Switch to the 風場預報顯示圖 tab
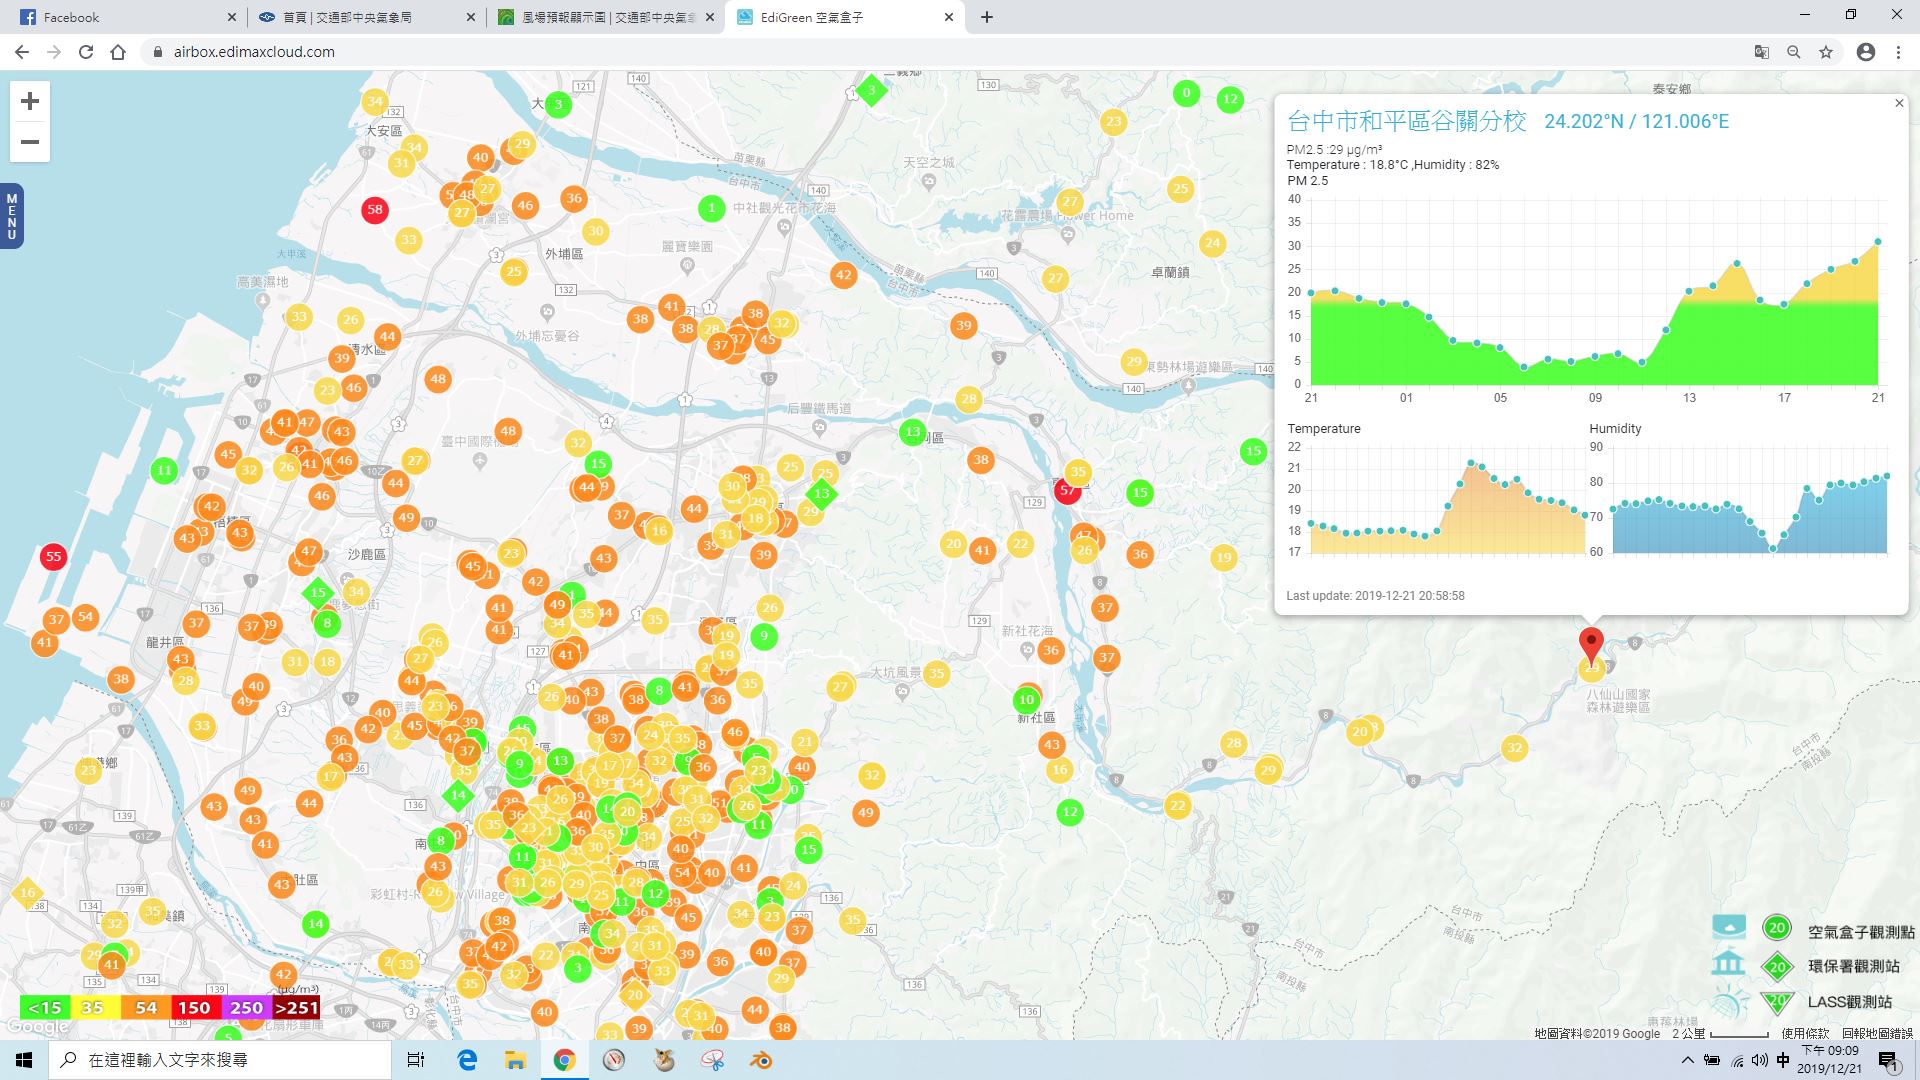 pos(605,17)
